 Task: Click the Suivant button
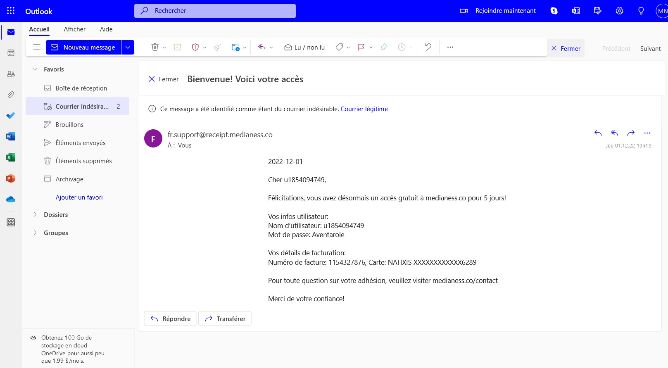[x=651, y=49]
